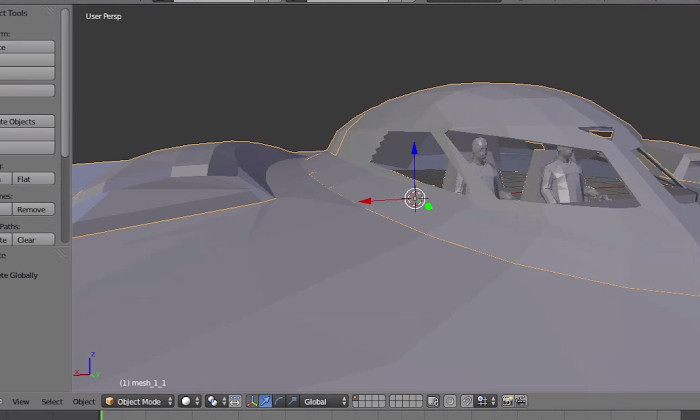Screen dimensions: 700x420
Task: Toggle manipulate center points icon
Action: 235,401
